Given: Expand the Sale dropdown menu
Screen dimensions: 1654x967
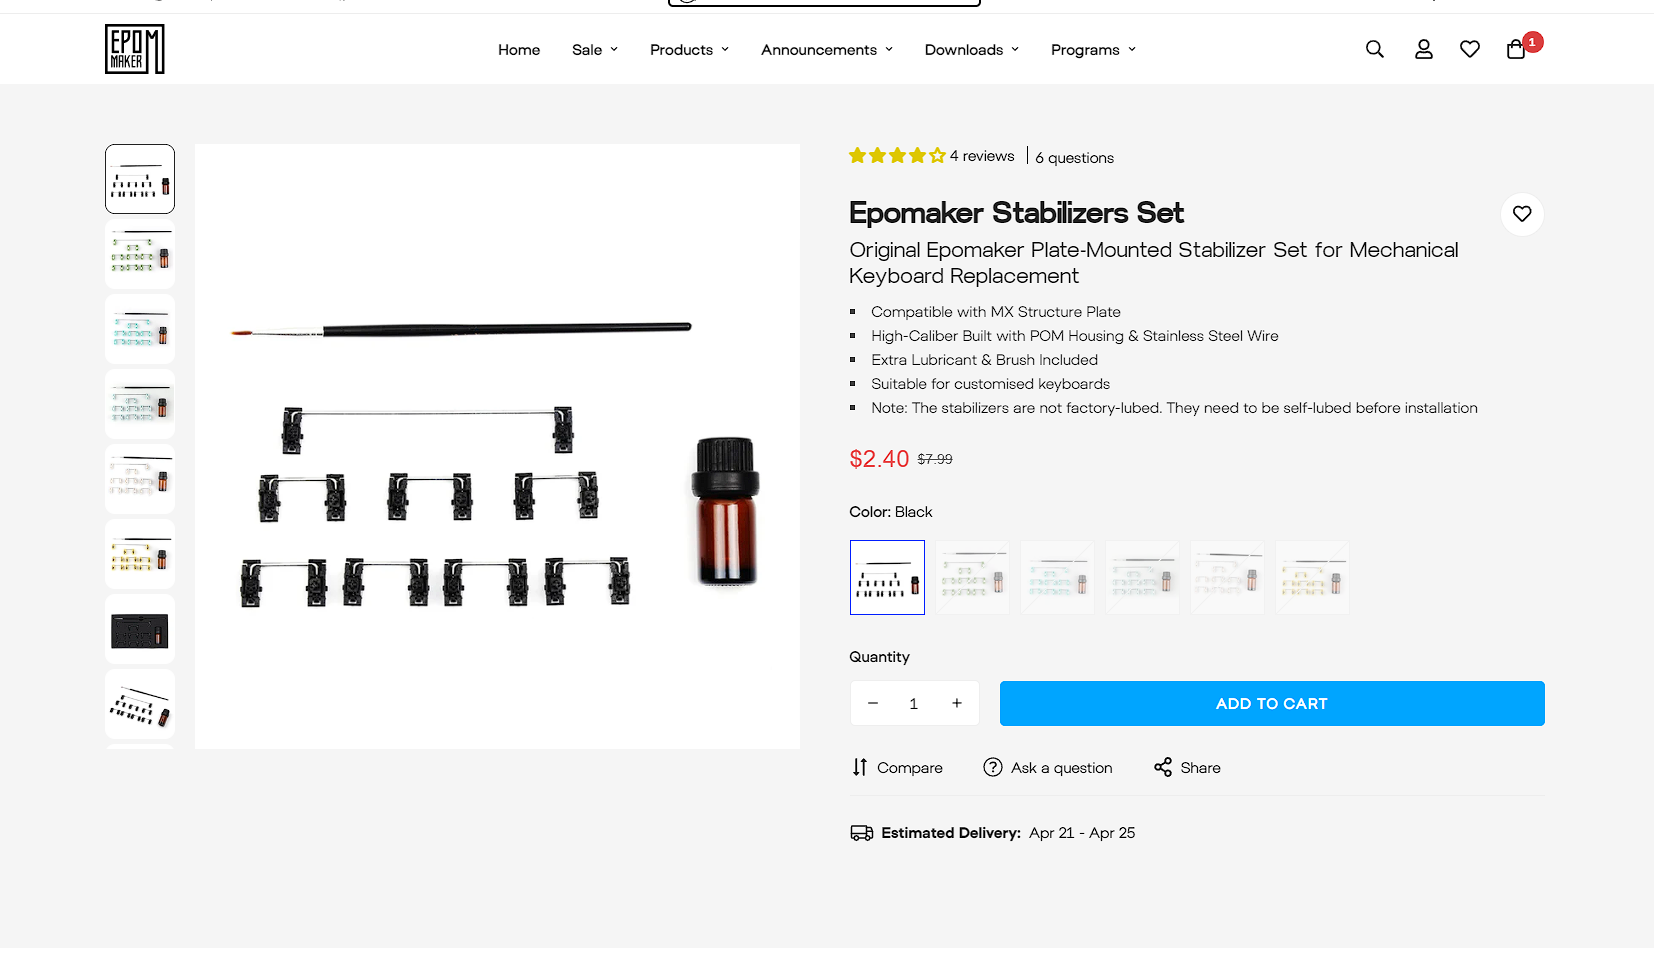Looking at the screenshot, I should pos(595,50).
